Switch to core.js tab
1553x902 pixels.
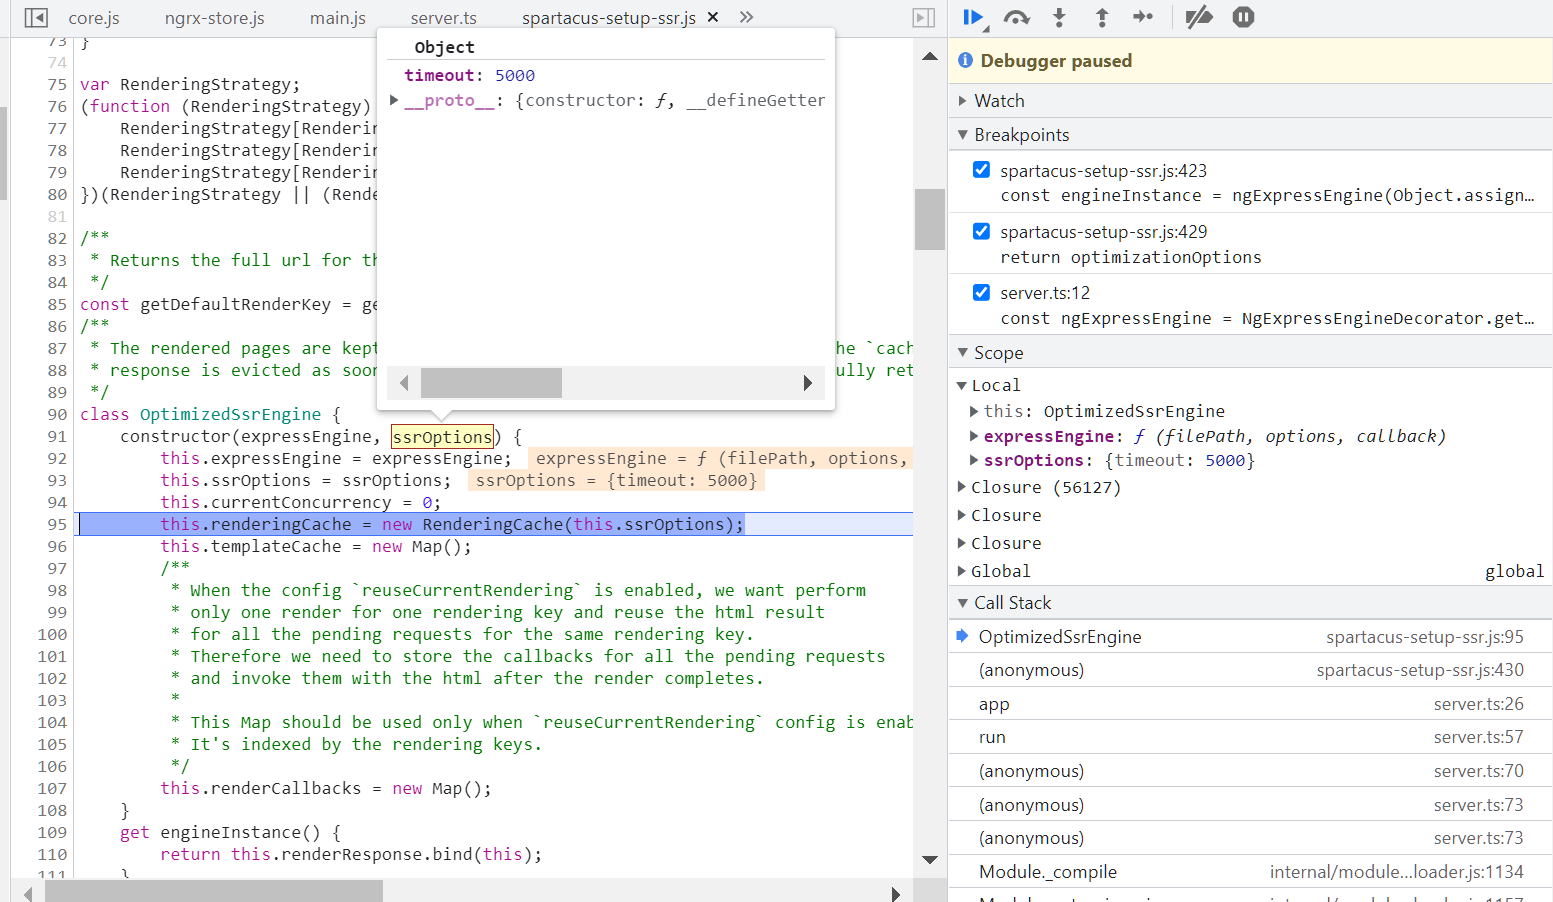94,18
